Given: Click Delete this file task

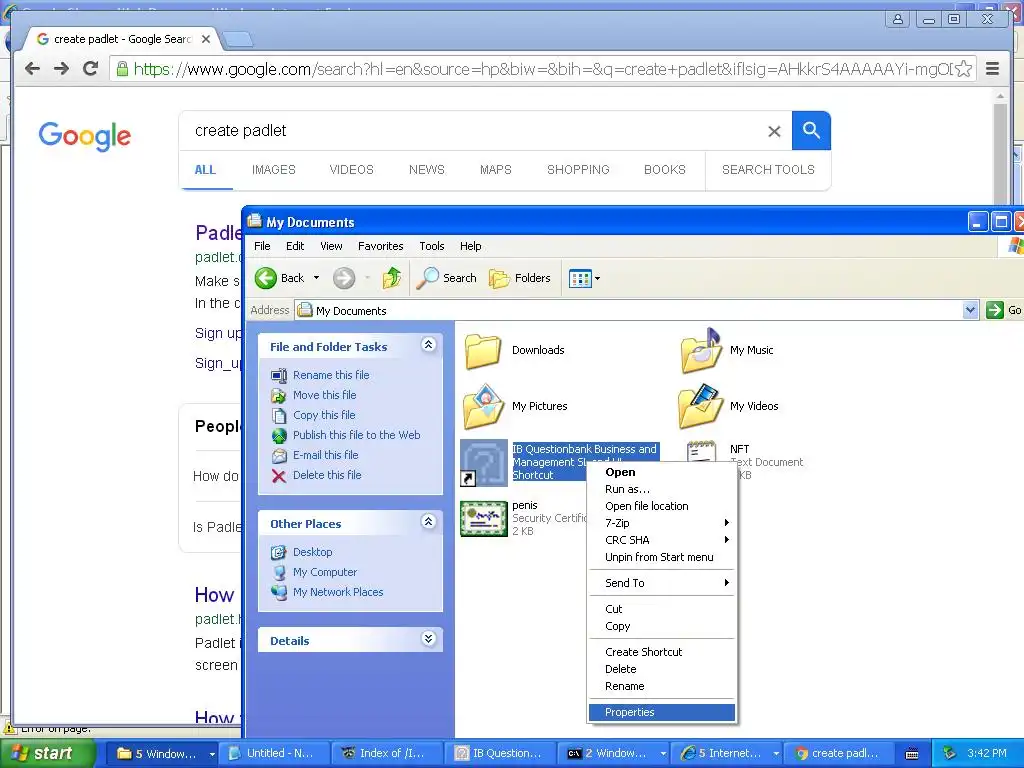Looking at the screenshot, I should point(327,475).
